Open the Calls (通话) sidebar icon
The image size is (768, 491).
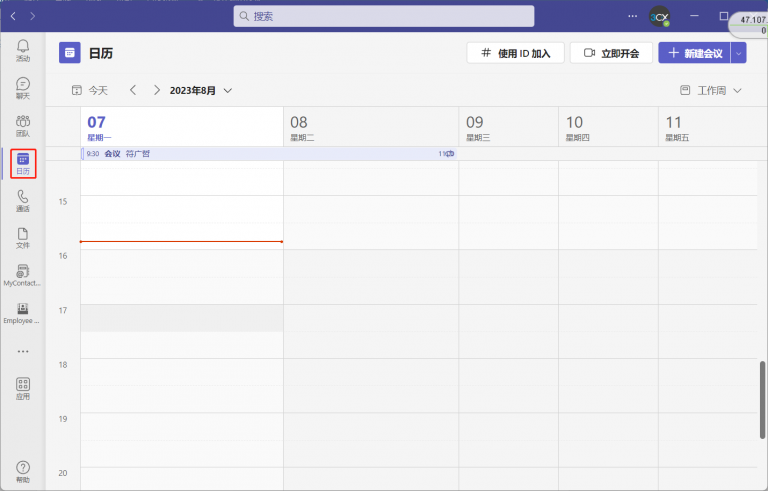(23, 201)
